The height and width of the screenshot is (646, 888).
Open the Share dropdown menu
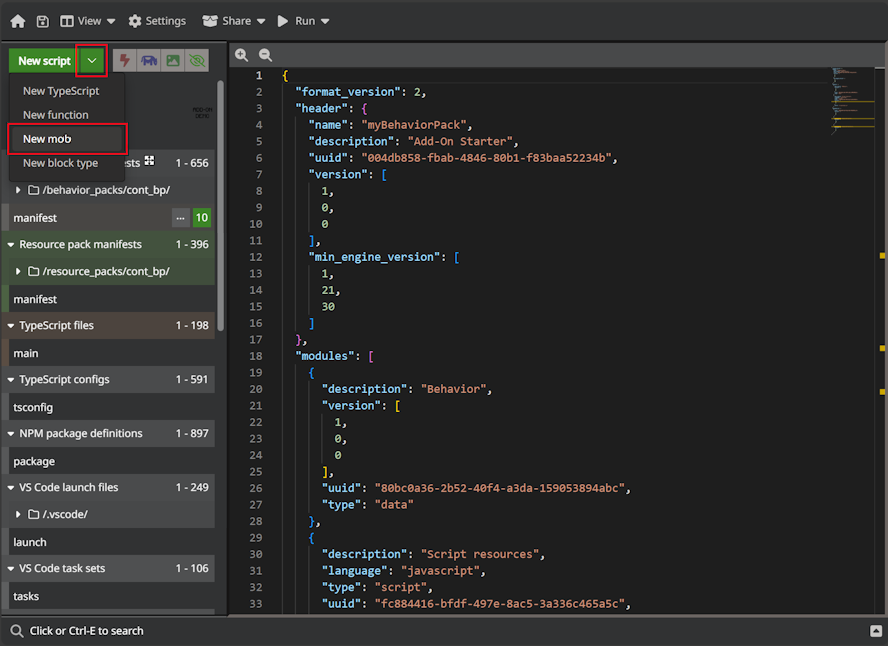234,21
